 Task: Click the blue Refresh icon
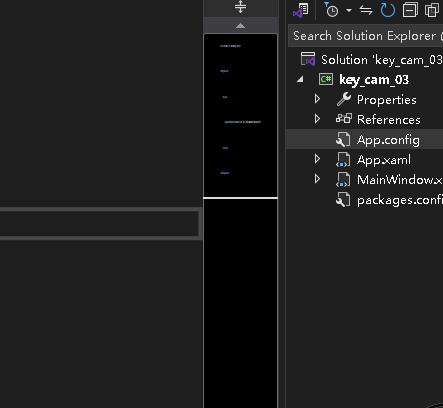(388, 10)
